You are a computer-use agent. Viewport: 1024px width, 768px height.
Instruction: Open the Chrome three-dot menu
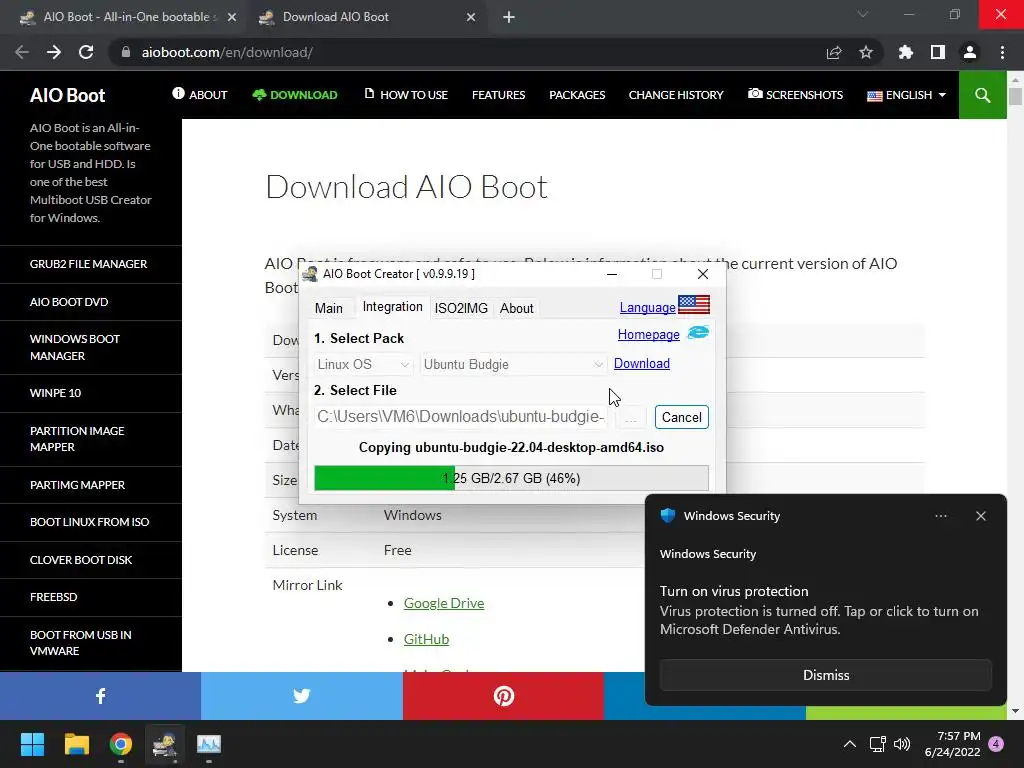coord(1002,52)
